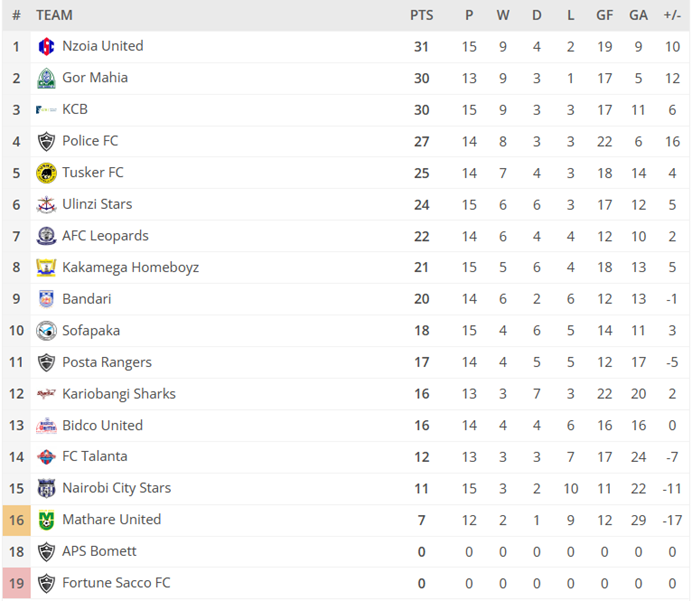Image resolution: width=692 pixels, height=601 pixels.
Task: Click the Mathare United green crest
Action: pyautogui.click(x=46, y=520)
